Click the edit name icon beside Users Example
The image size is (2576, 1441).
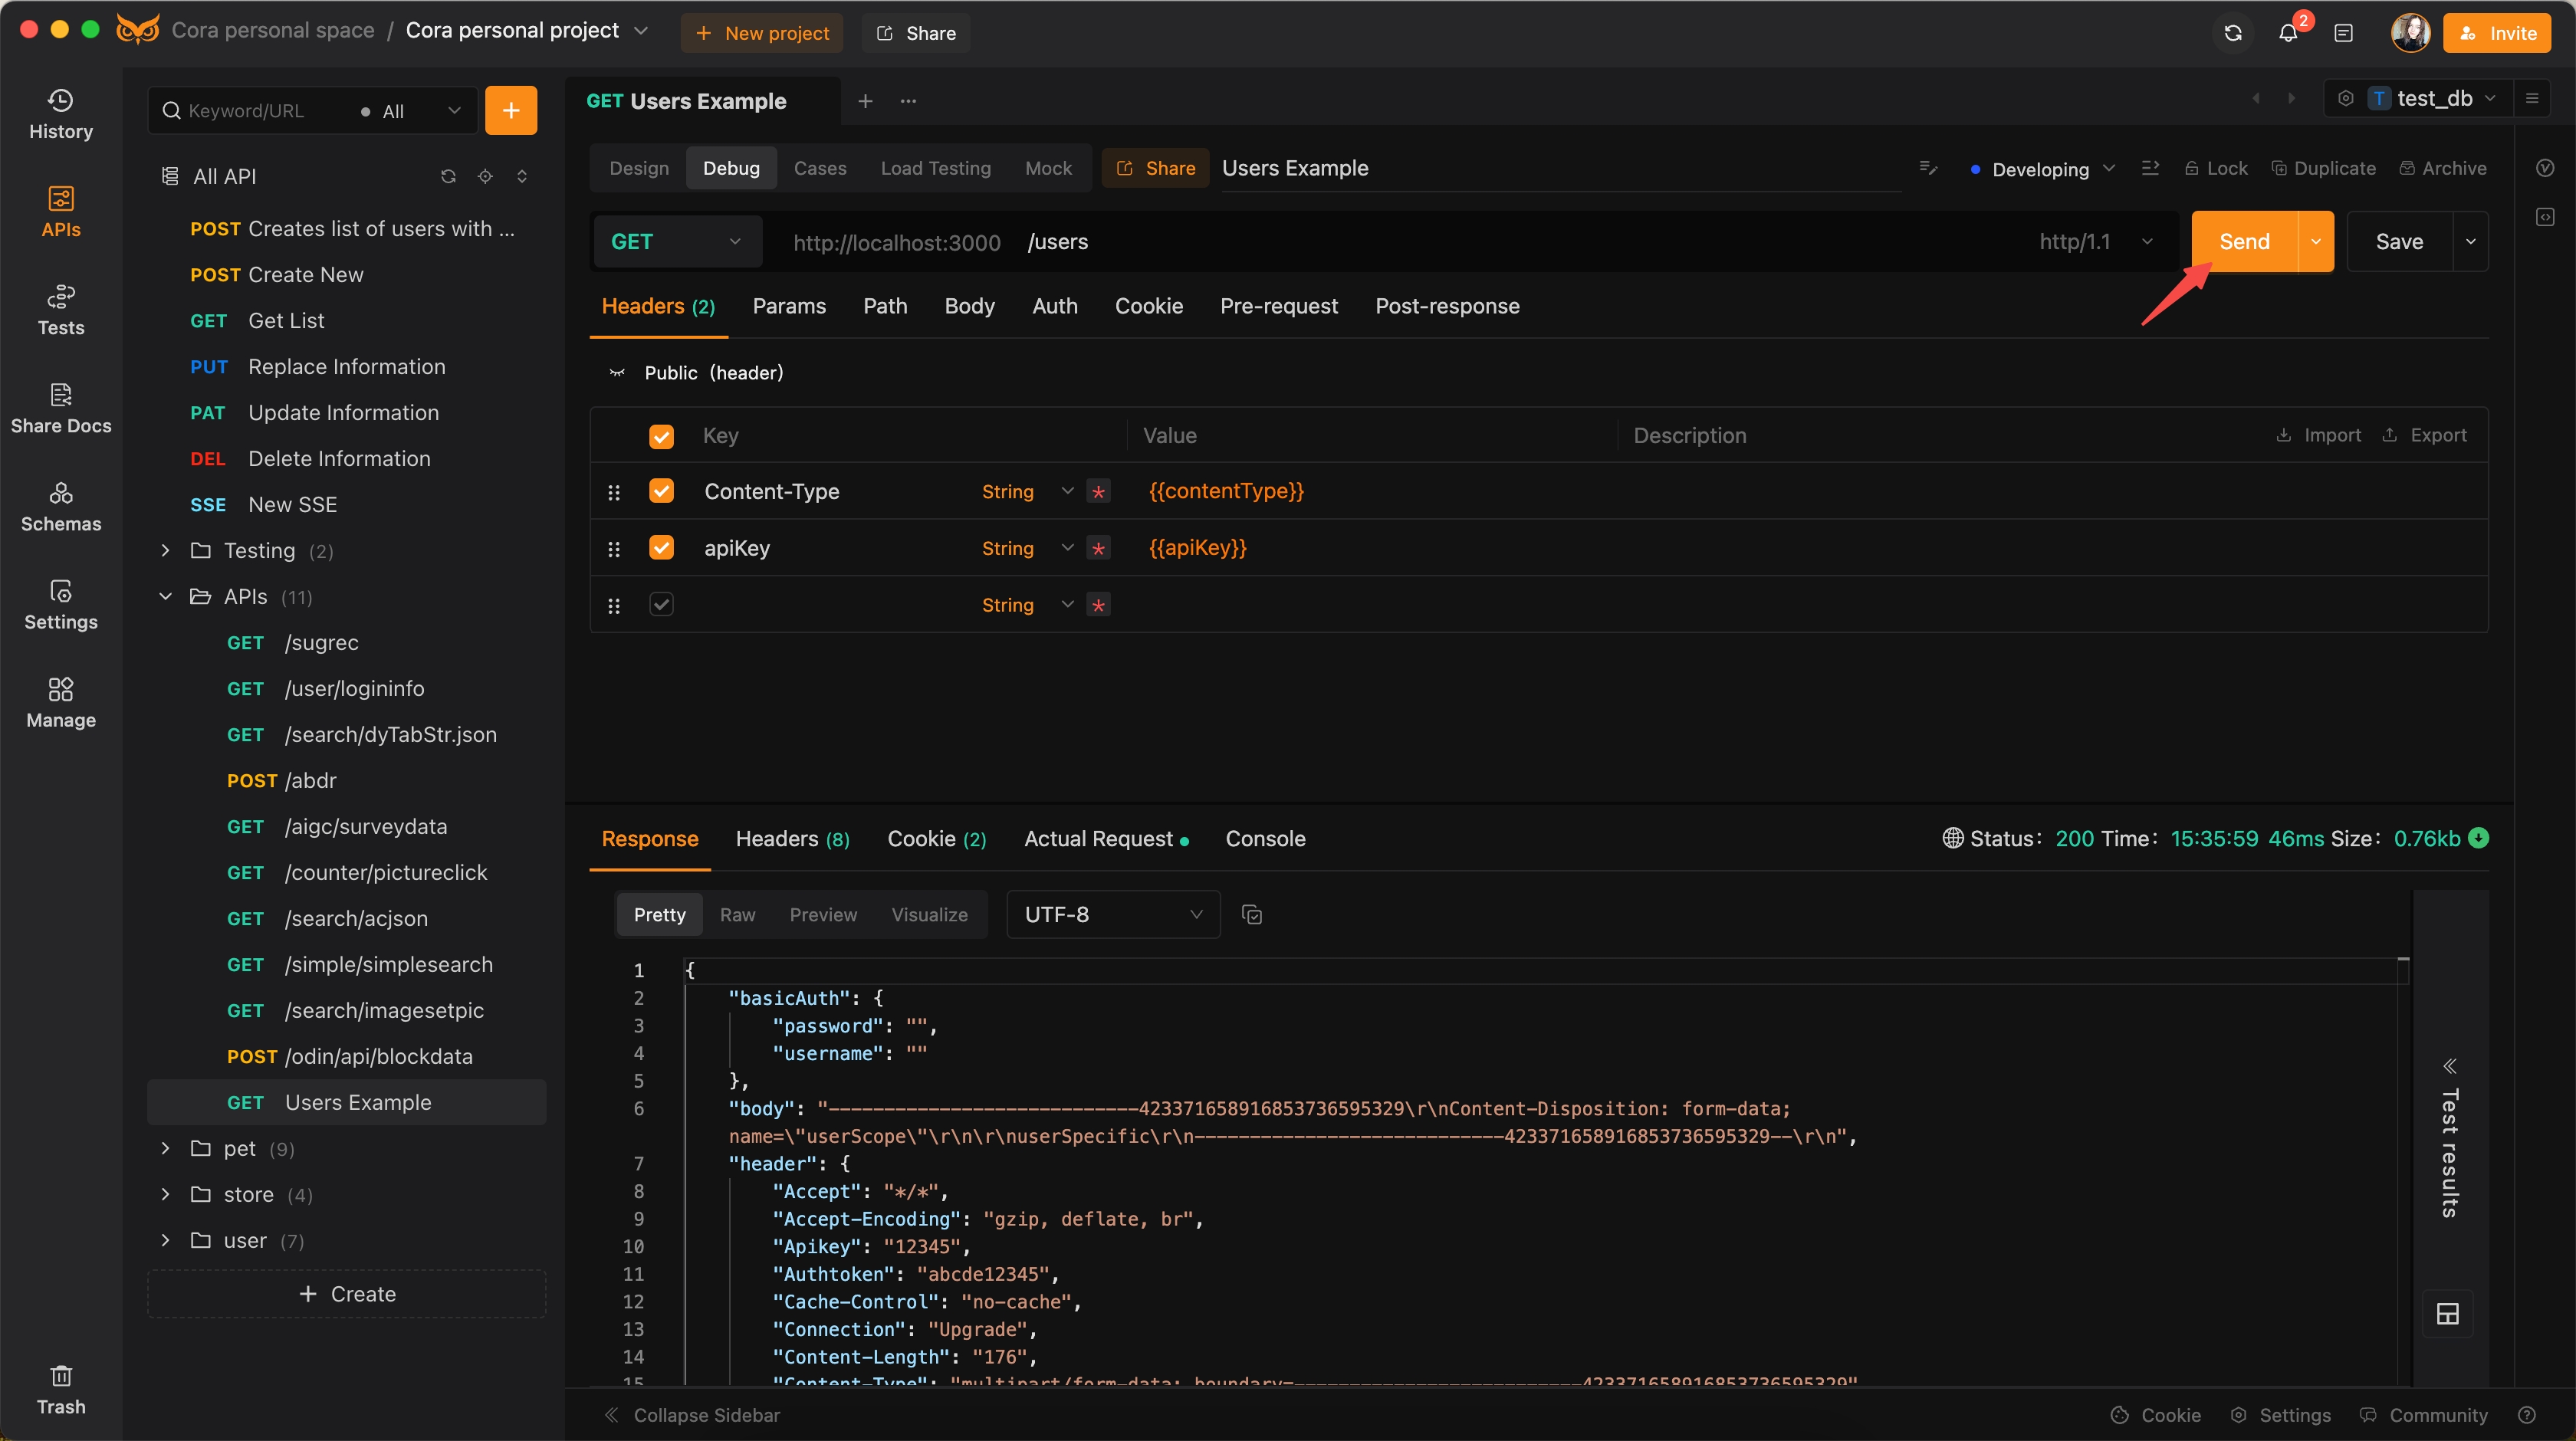click(x=1928, y=168)
